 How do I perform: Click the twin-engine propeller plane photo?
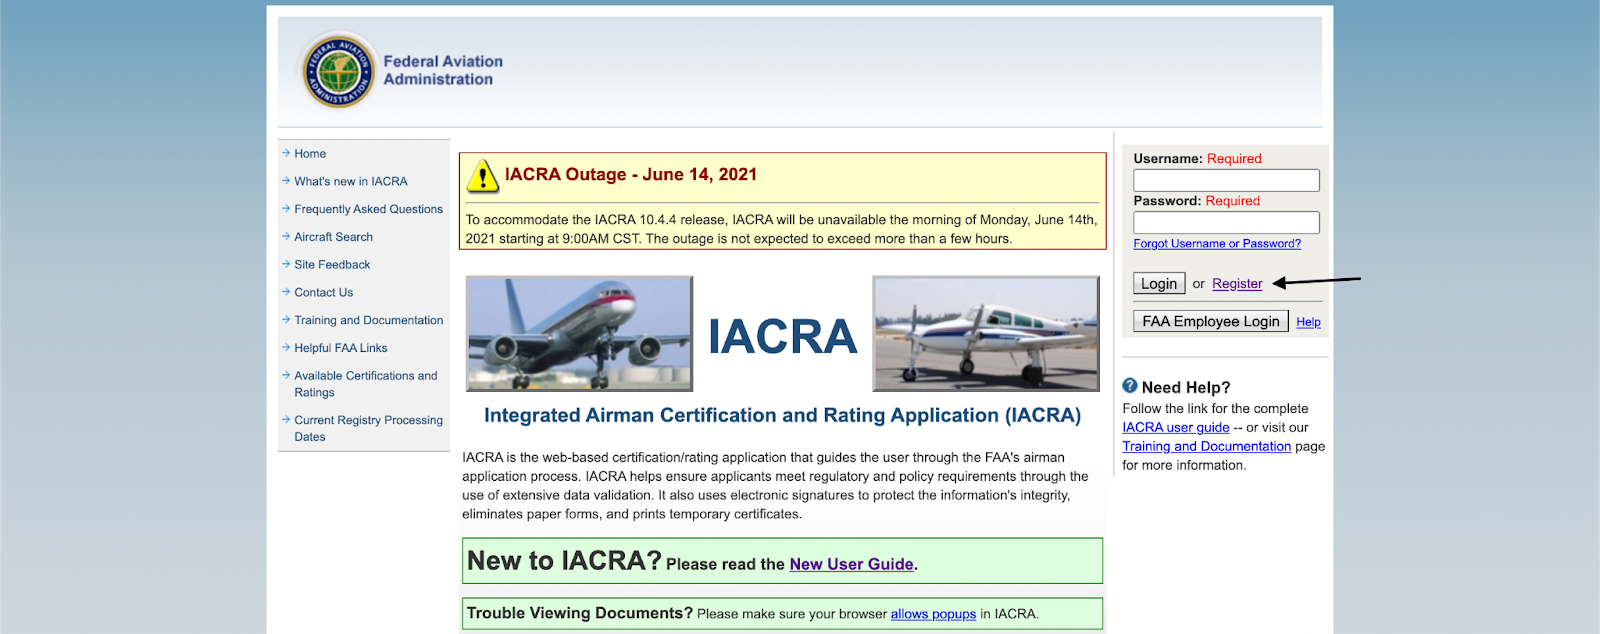[x=986, y=334]
